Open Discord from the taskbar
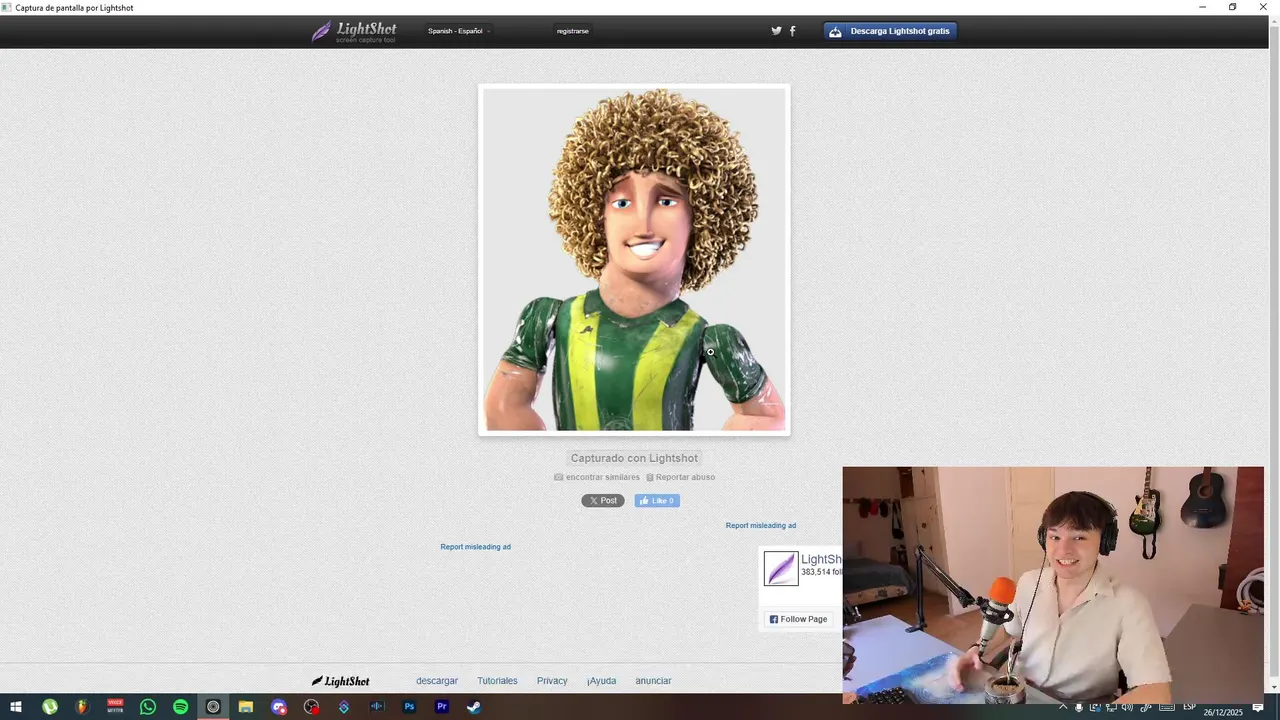The image size is (1280, 720). 279,707
